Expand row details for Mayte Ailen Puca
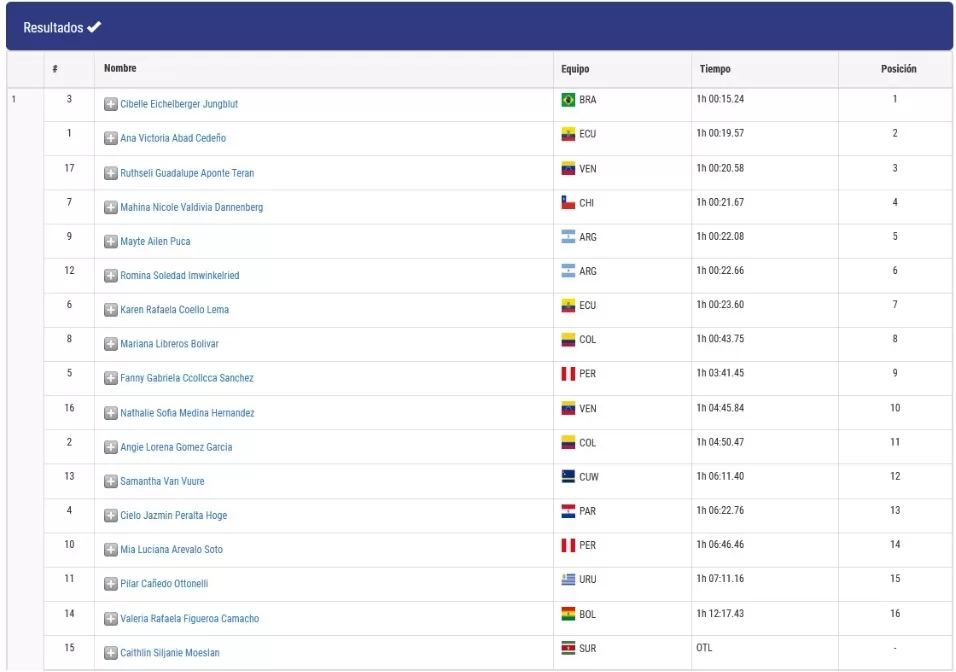Viewport: 956px width, 672px height. pos(110,241)
